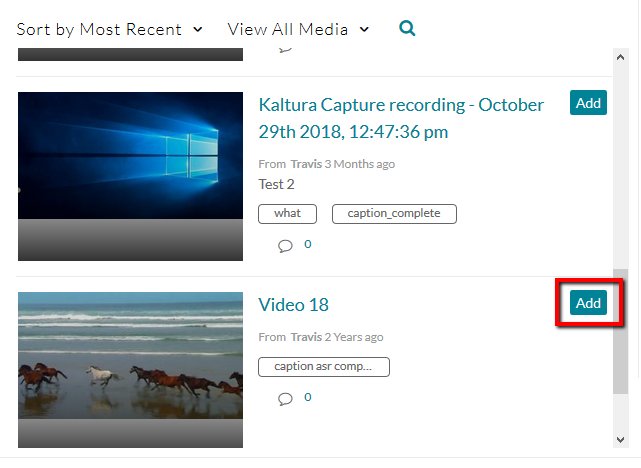Viewport: 641px width, 468px height.
Task: Click comment icon under Kaltura Capture recording
Action: tap(285, 246)
